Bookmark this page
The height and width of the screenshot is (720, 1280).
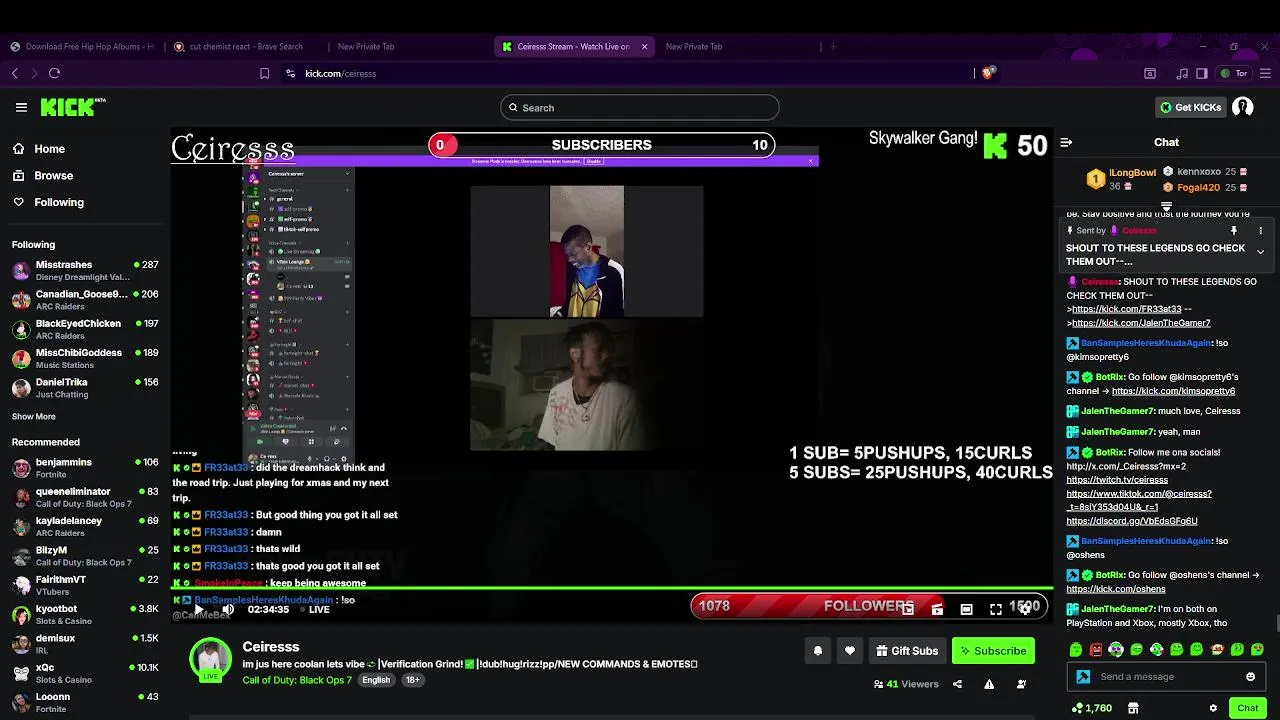tap(264, 73)
